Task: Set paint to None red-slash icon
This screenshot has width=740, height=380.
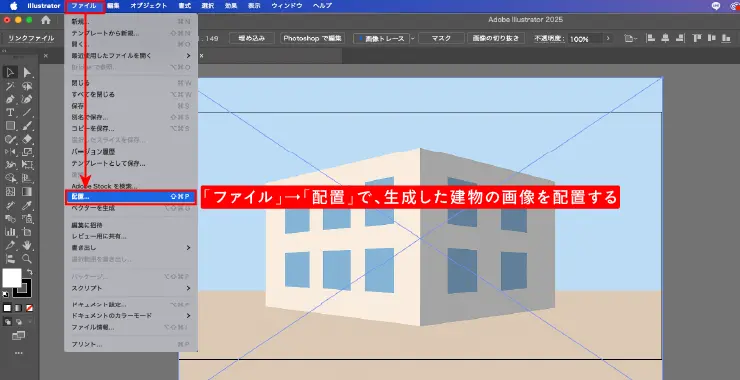Action: click(29, 308)
